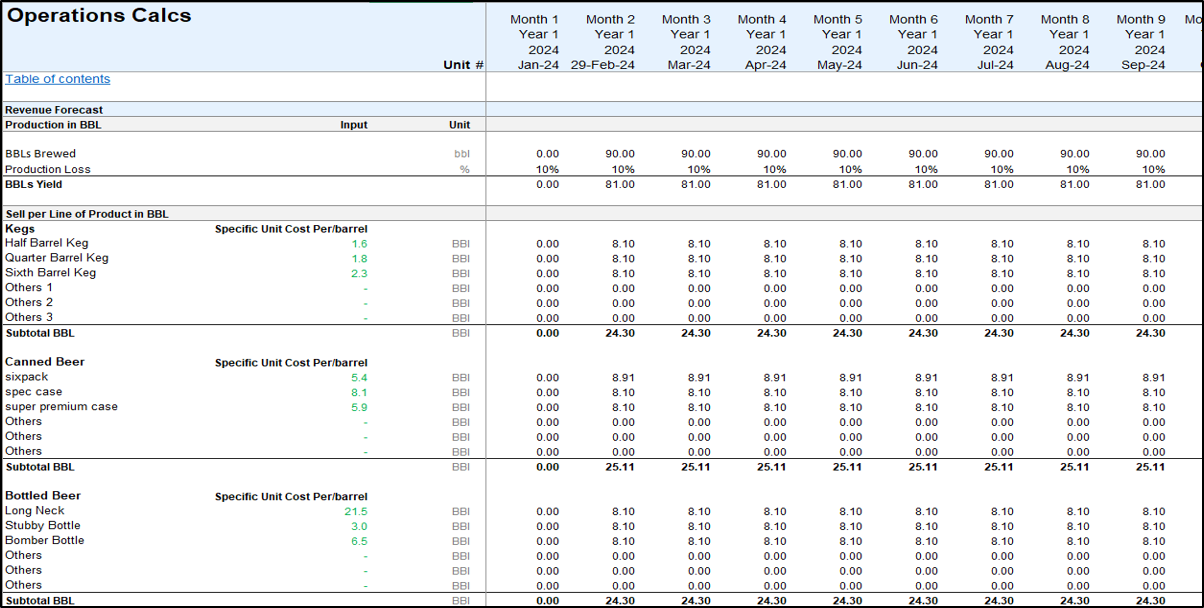The height and width of the screenshot is (608, 1204).
Task: Click the Half Barrel Keg cost input 1.6
Action: pos(359,244)
